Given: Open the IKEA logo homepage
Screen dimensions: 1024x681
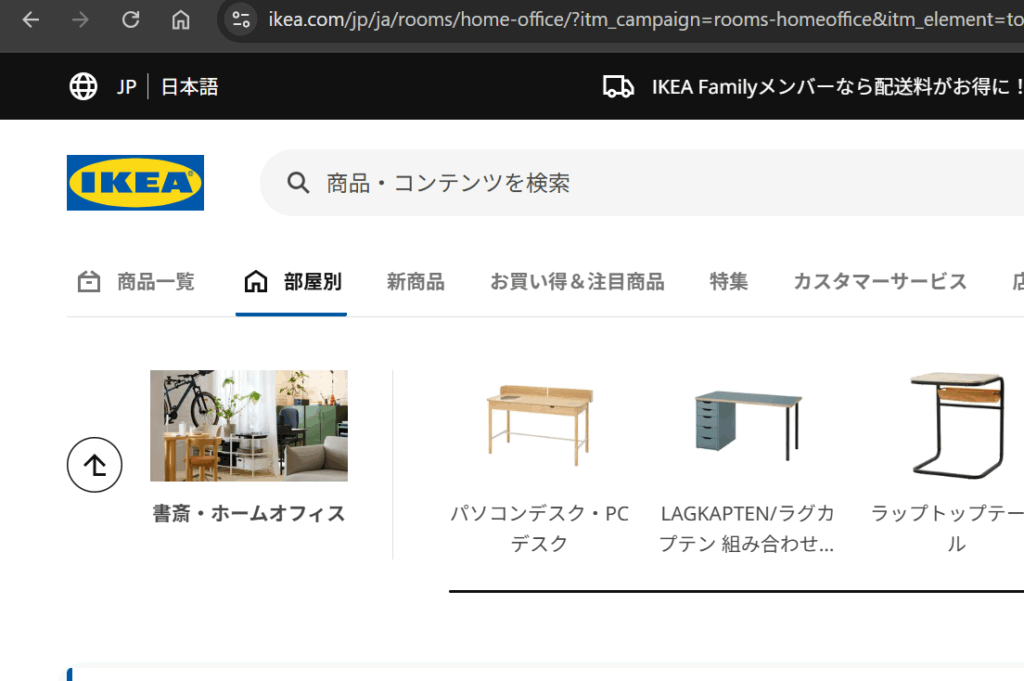Looking at the screenshot, I should click(x=135, y=183).
